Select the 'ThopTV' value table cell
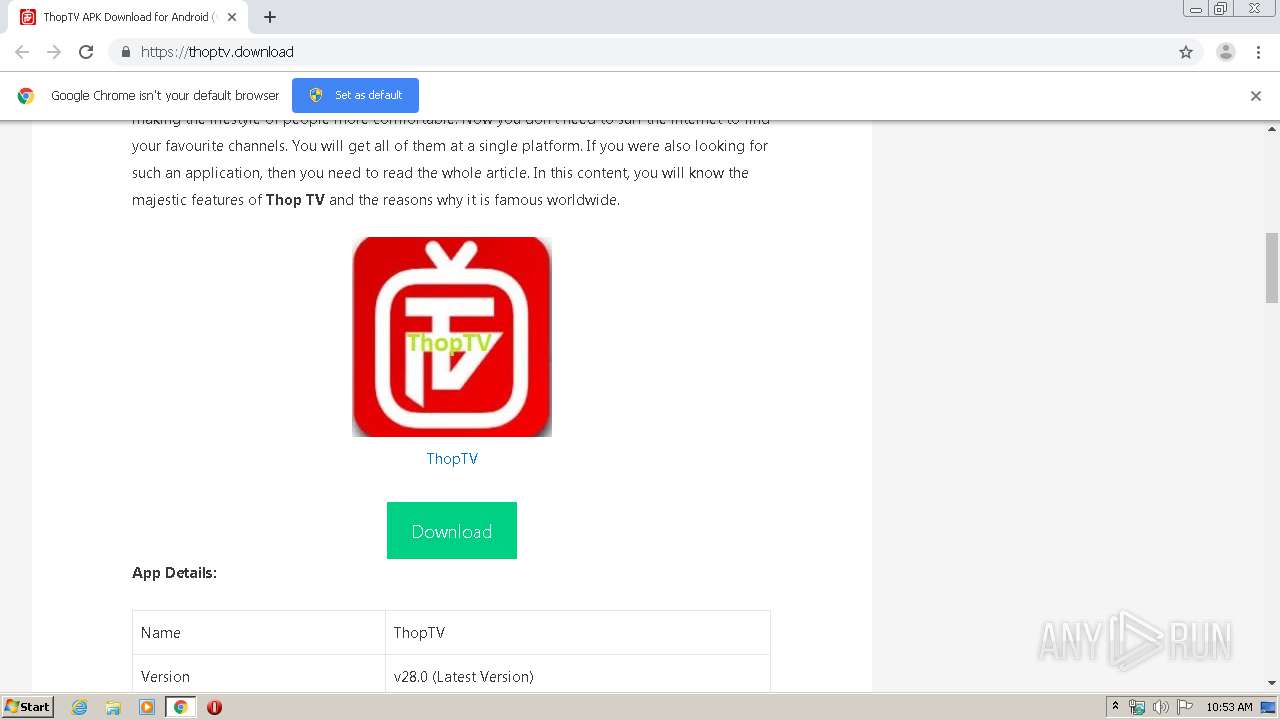Screen dimensions: 1280x720 pos(578,633)
